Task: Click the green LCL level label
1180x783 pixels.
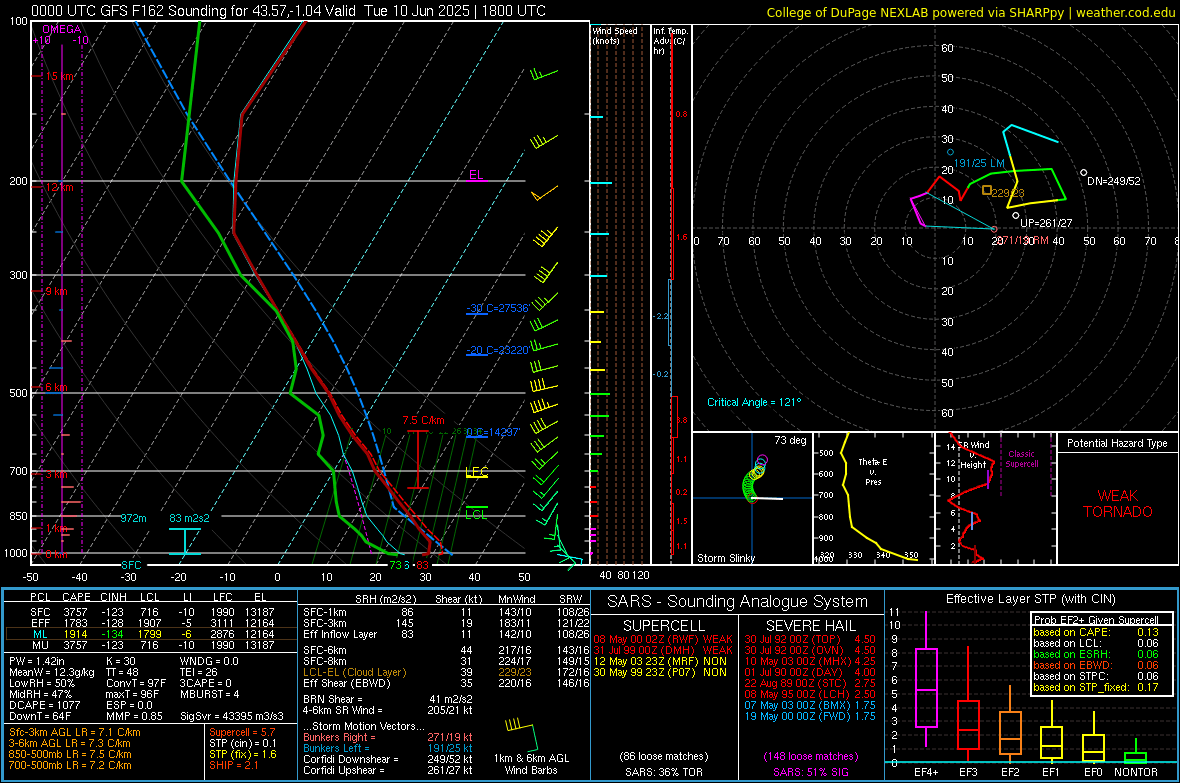Action: (476, 514)
